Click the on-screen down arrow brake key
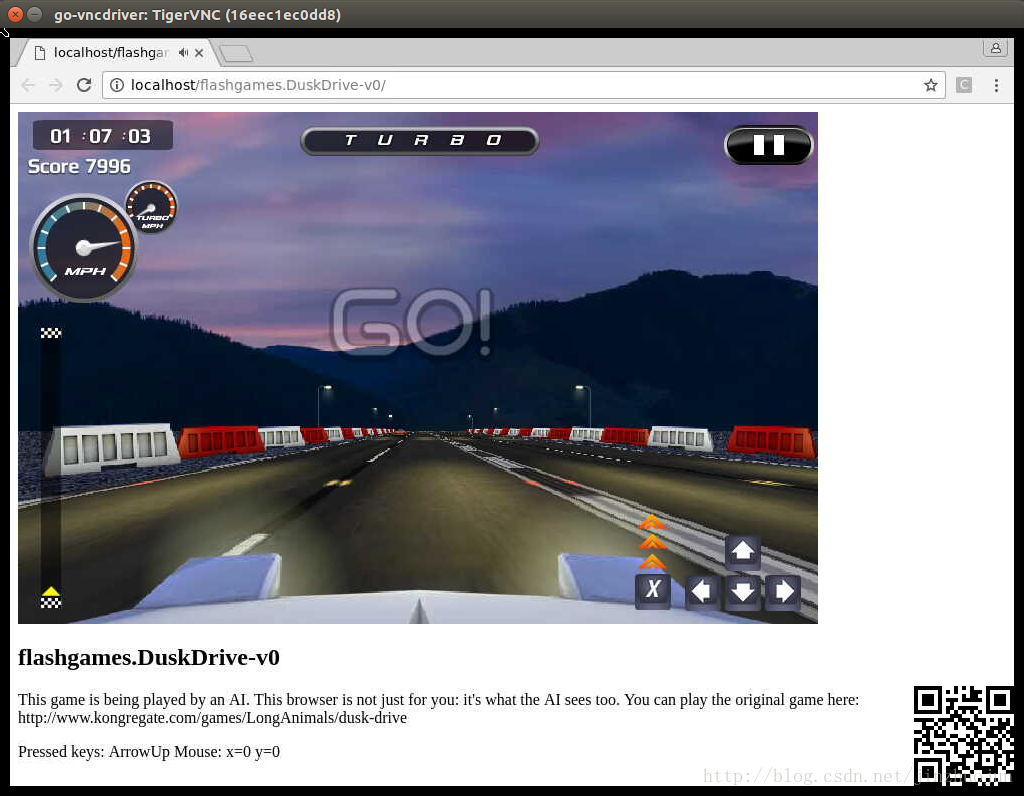This screenshot has width=1024, height=796. [x=743, y=592]
